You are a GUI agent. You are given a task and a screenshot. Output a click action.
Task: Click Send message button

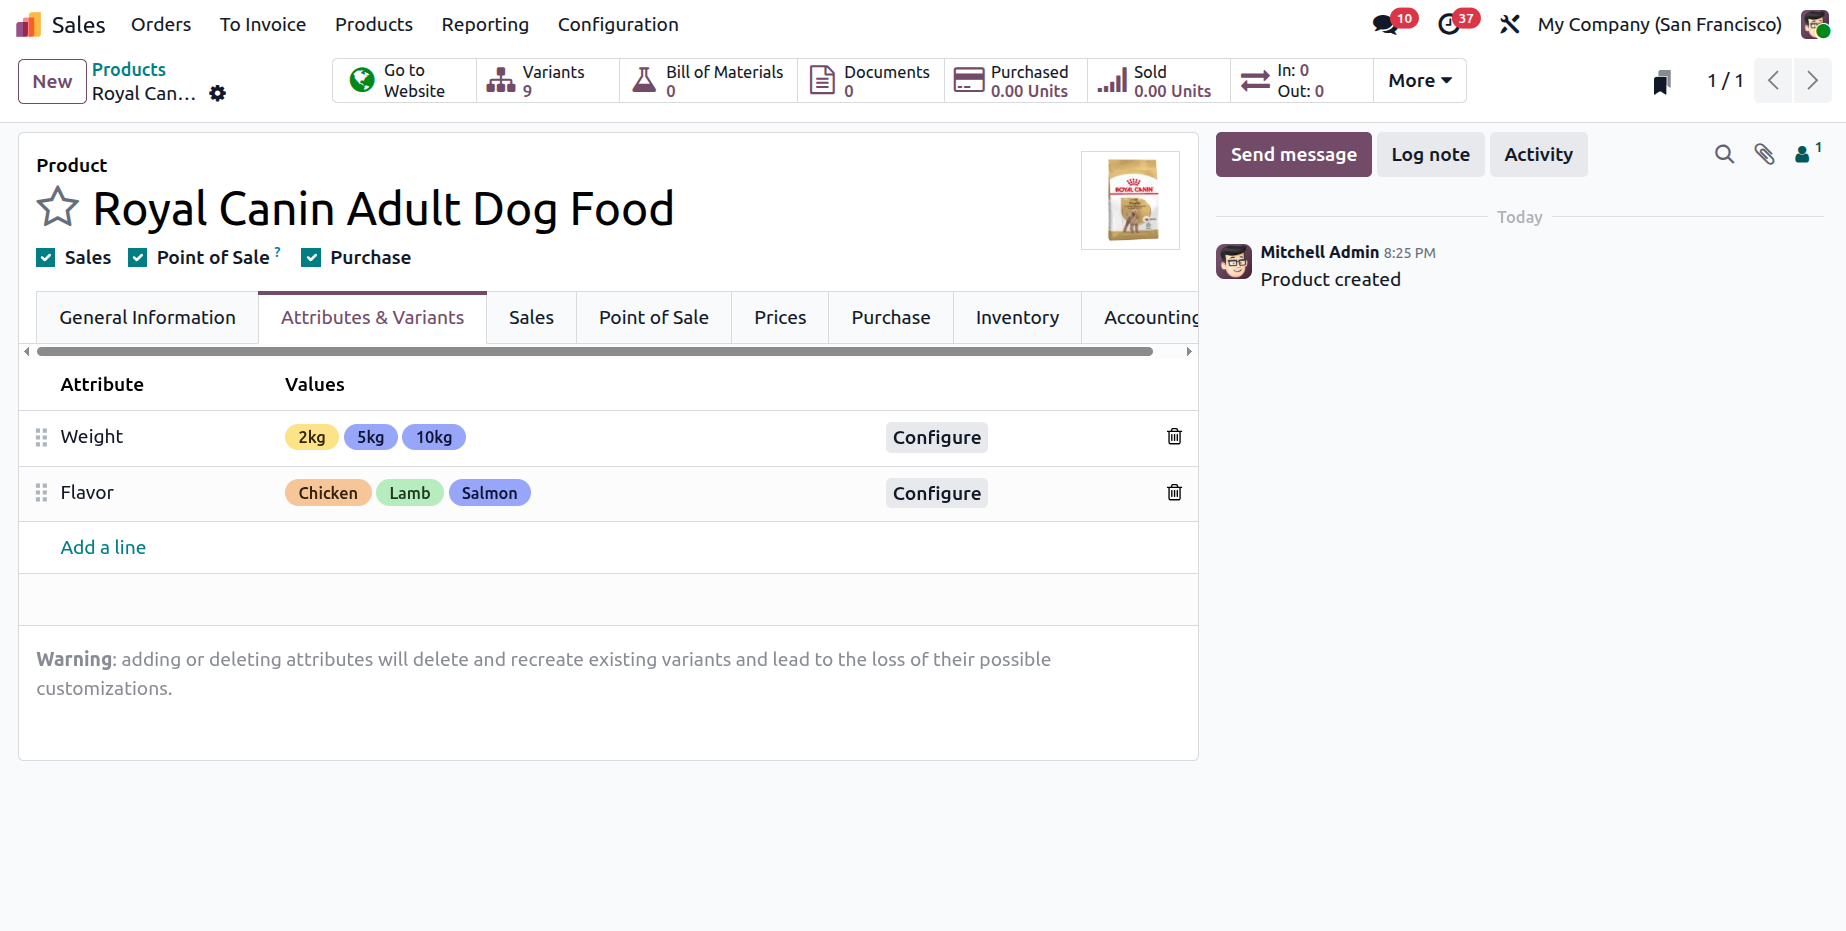tap(1293, 155)
